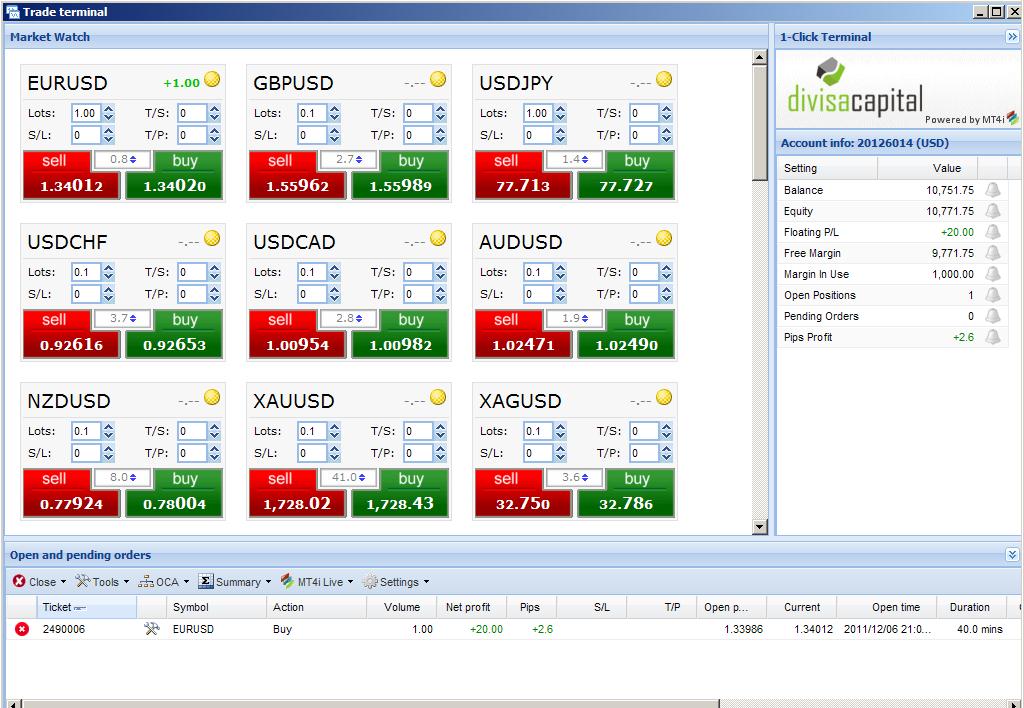Click the tools wrench icon on order 2490006
1024x708 pixels.
pyautogui.click(x=152, y=629)
